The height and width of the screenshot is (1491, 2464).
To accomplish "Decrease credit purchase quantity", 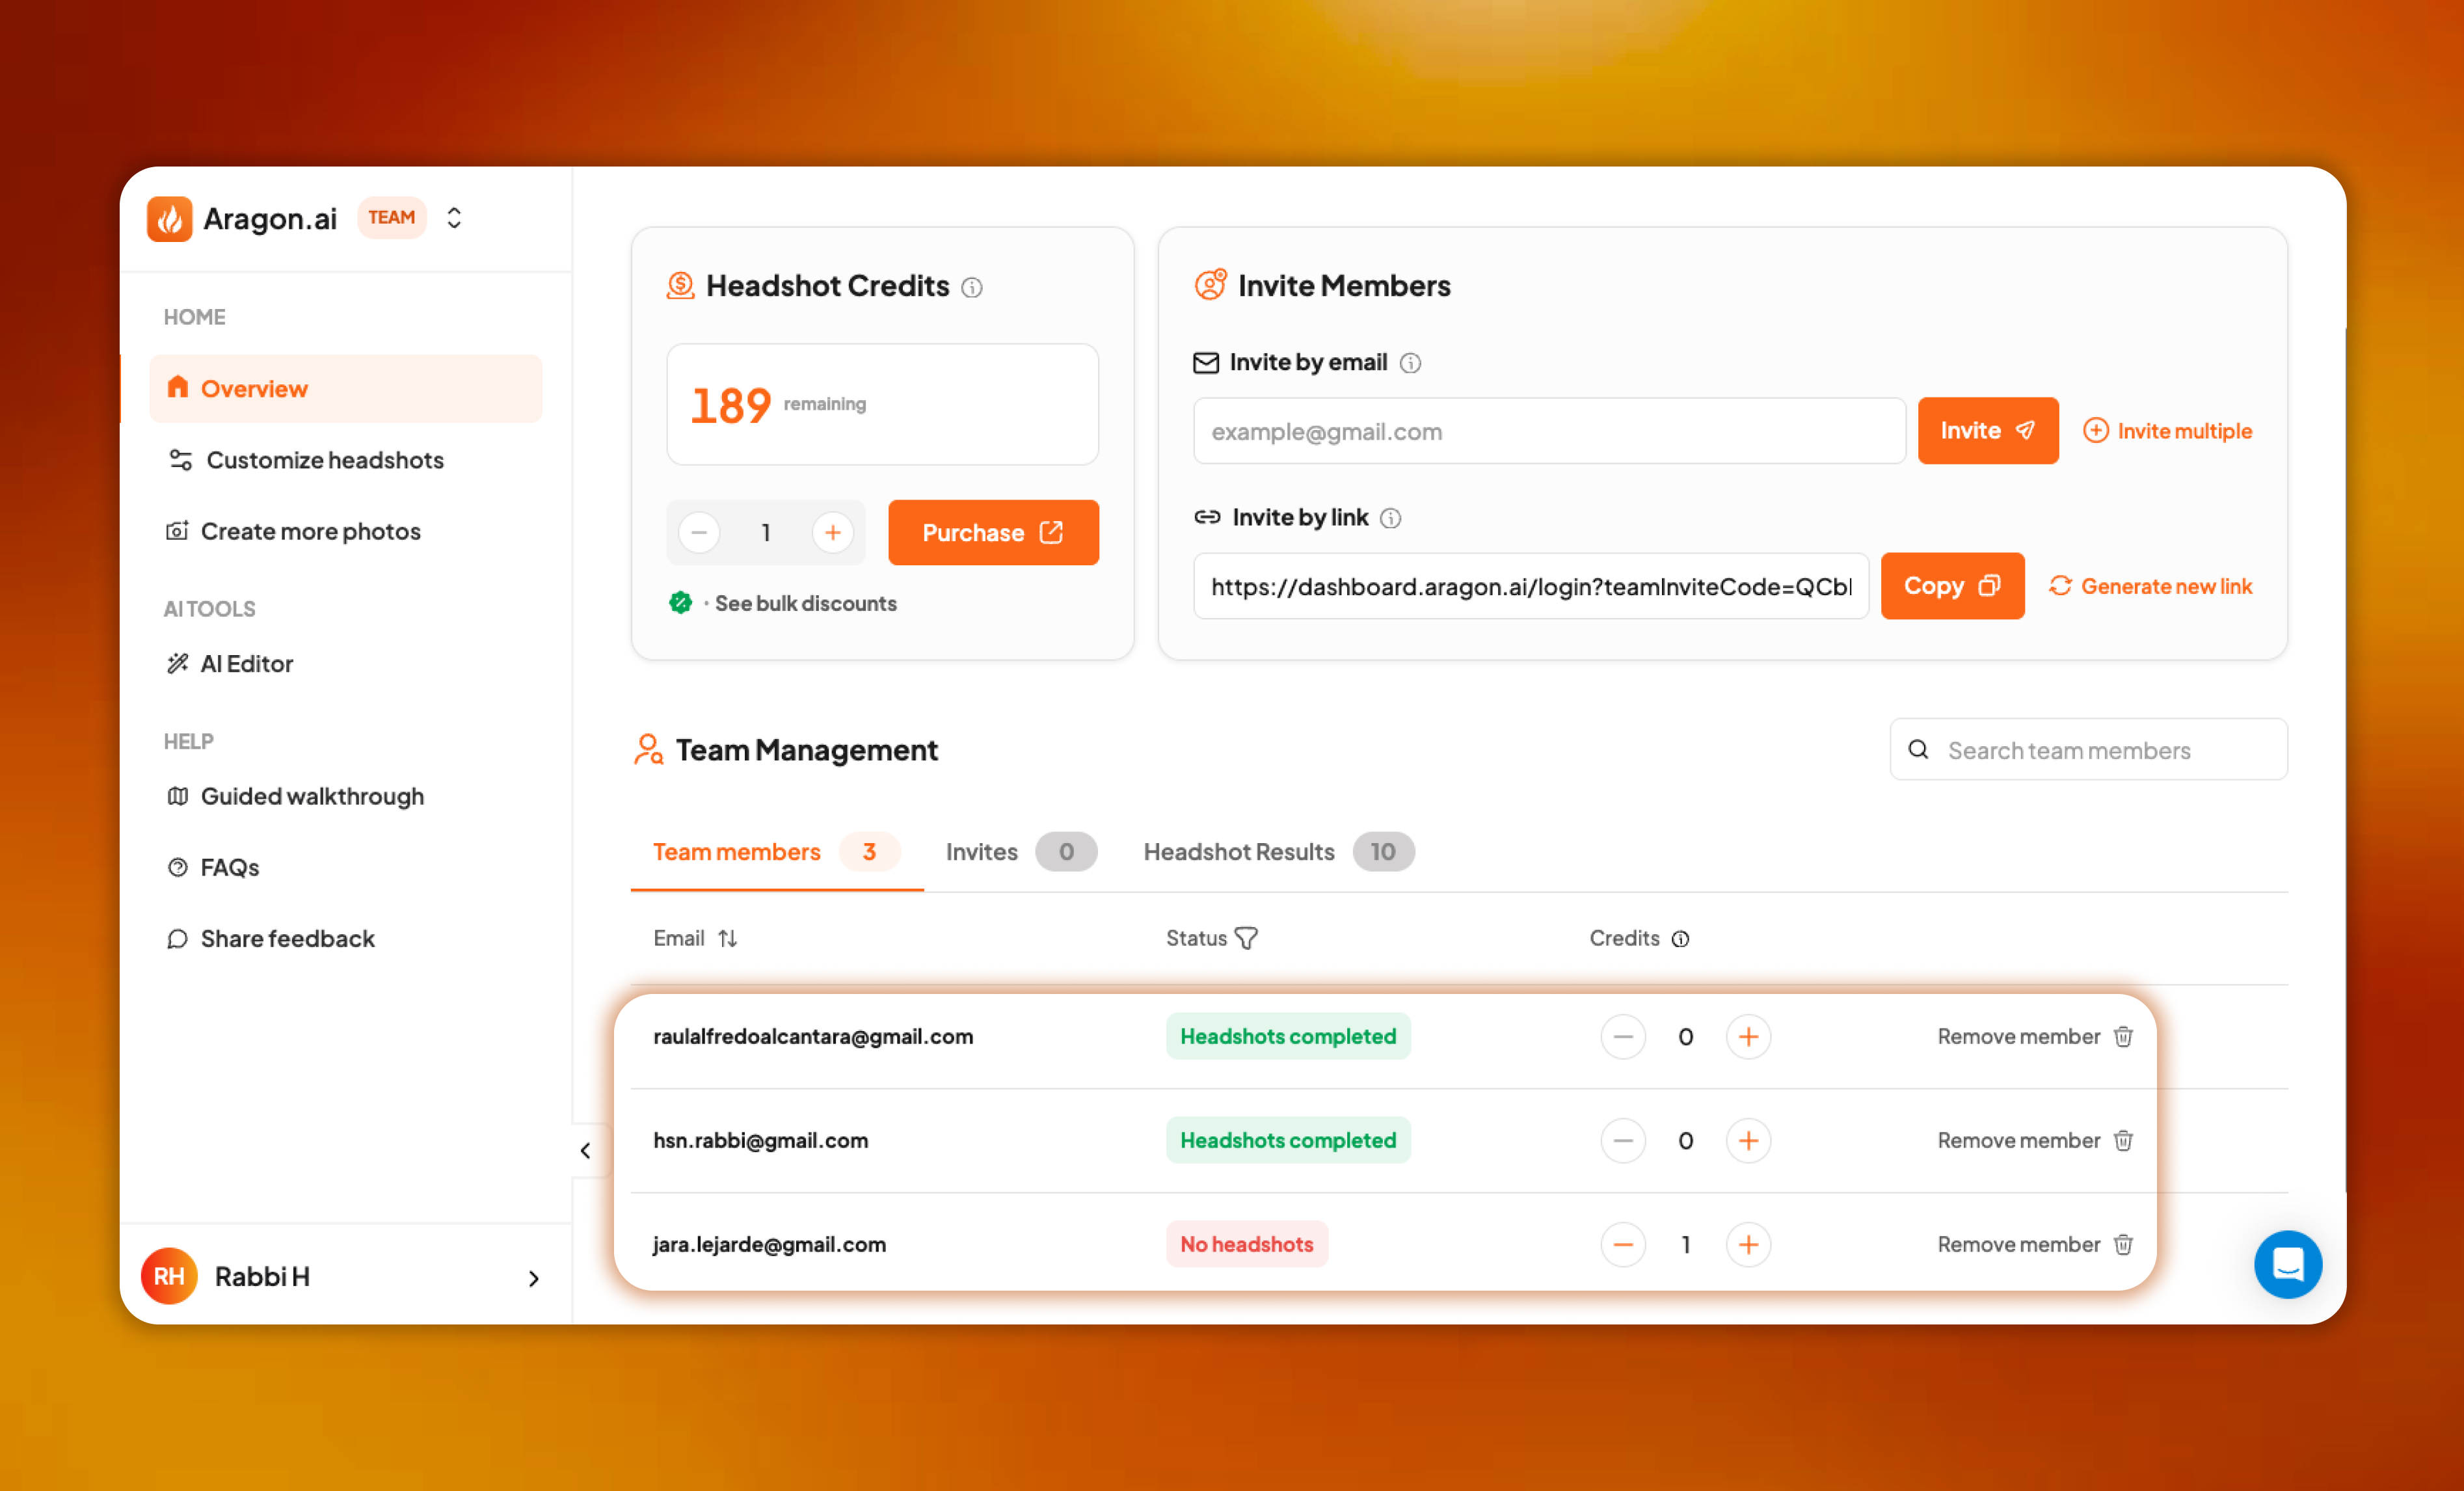I will click(699, 532).
